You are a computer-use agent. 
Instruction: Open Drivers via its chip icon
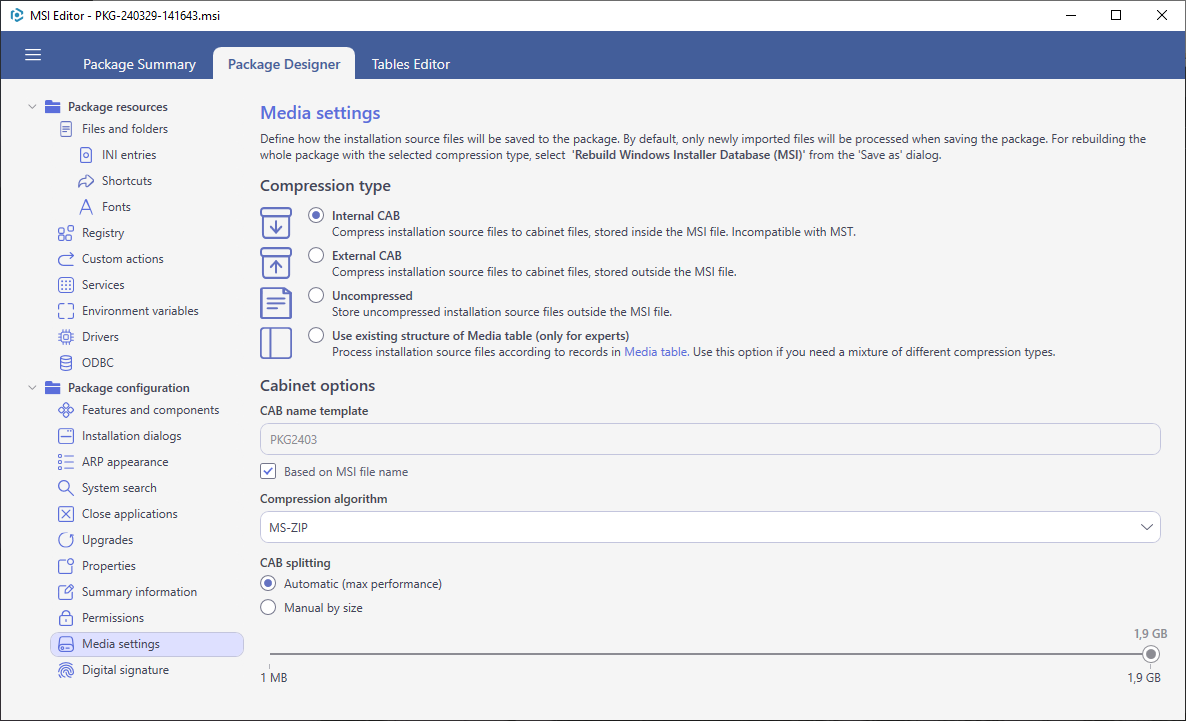click(66, 337)
